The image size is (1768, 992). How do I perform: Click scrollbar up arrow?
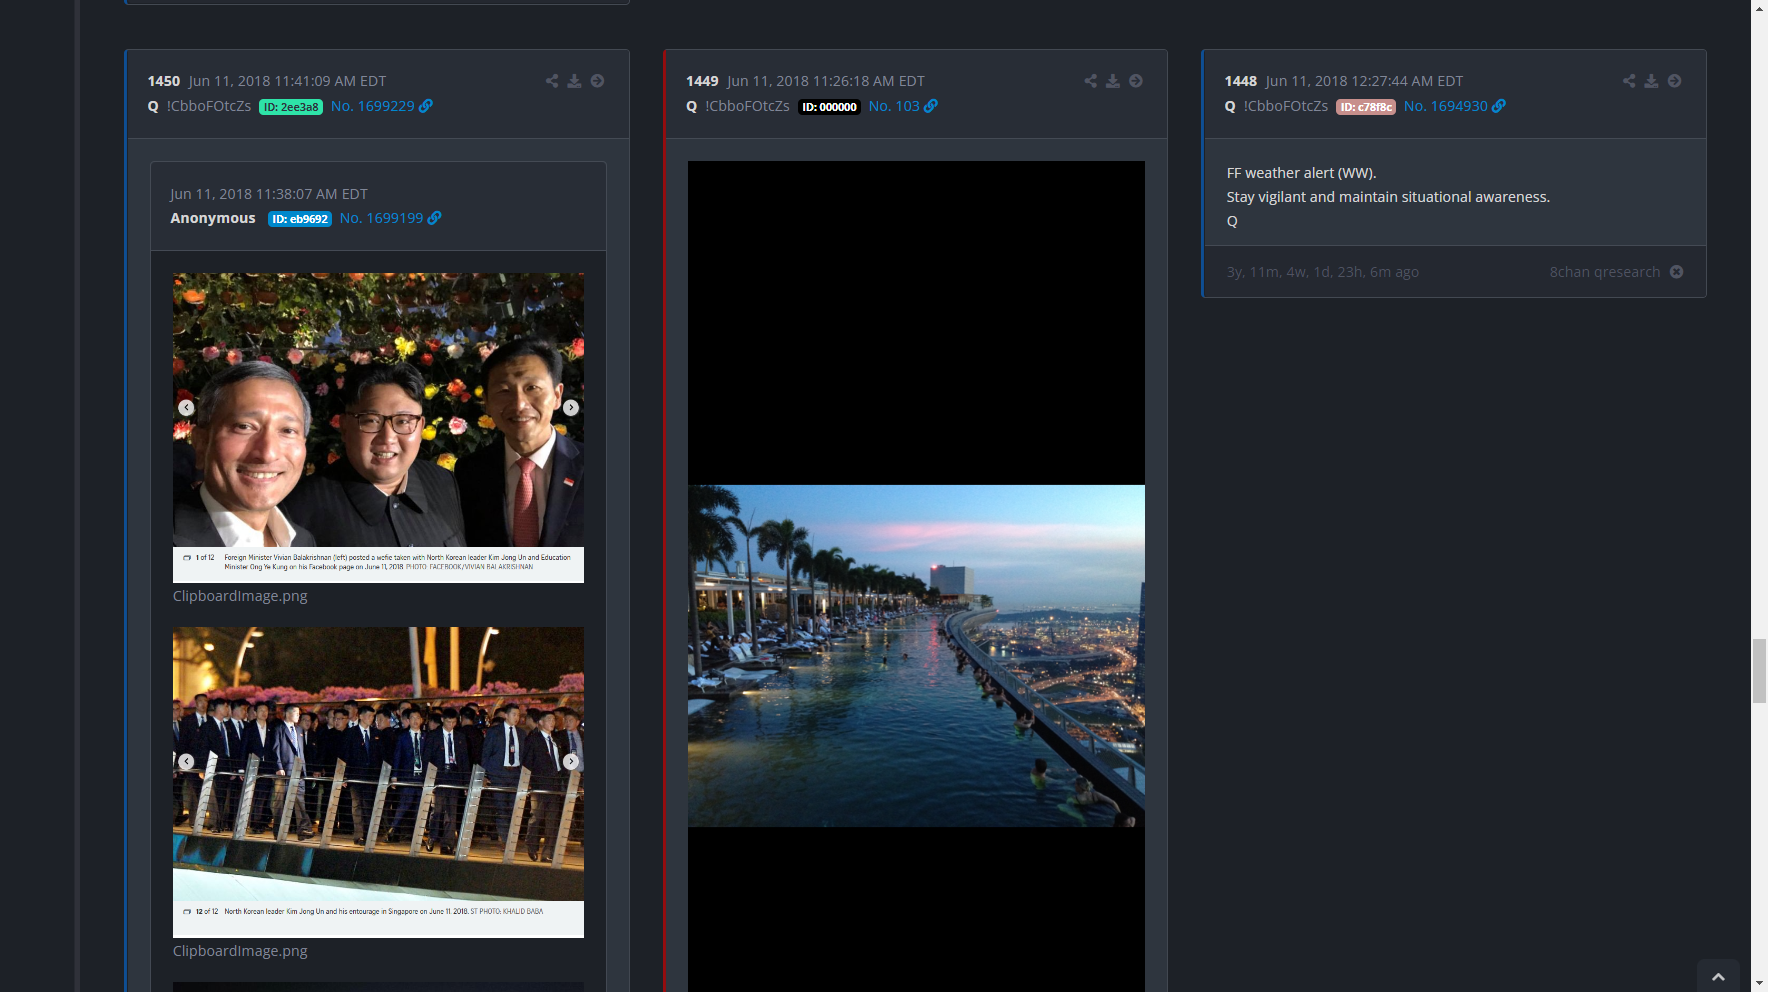[x=1759, y=7]
